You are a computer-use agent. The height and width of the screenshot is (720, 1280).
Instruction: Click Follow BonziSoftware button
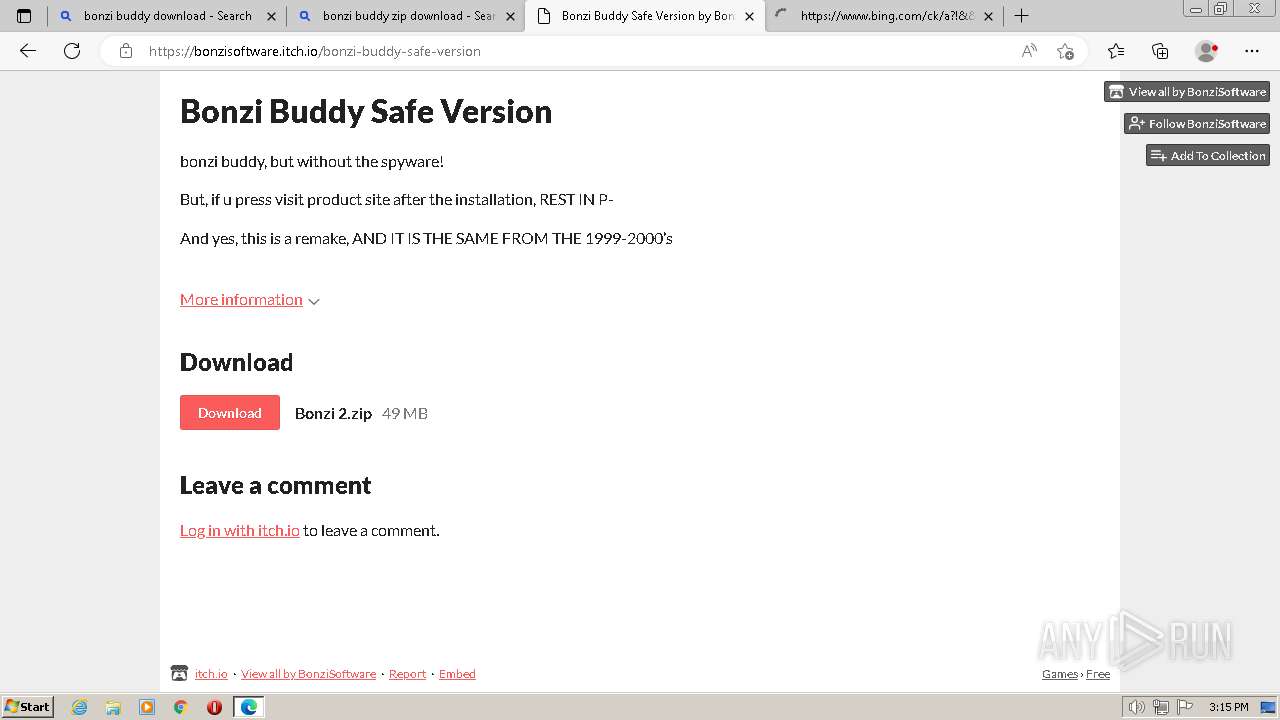click(1197, 124)
